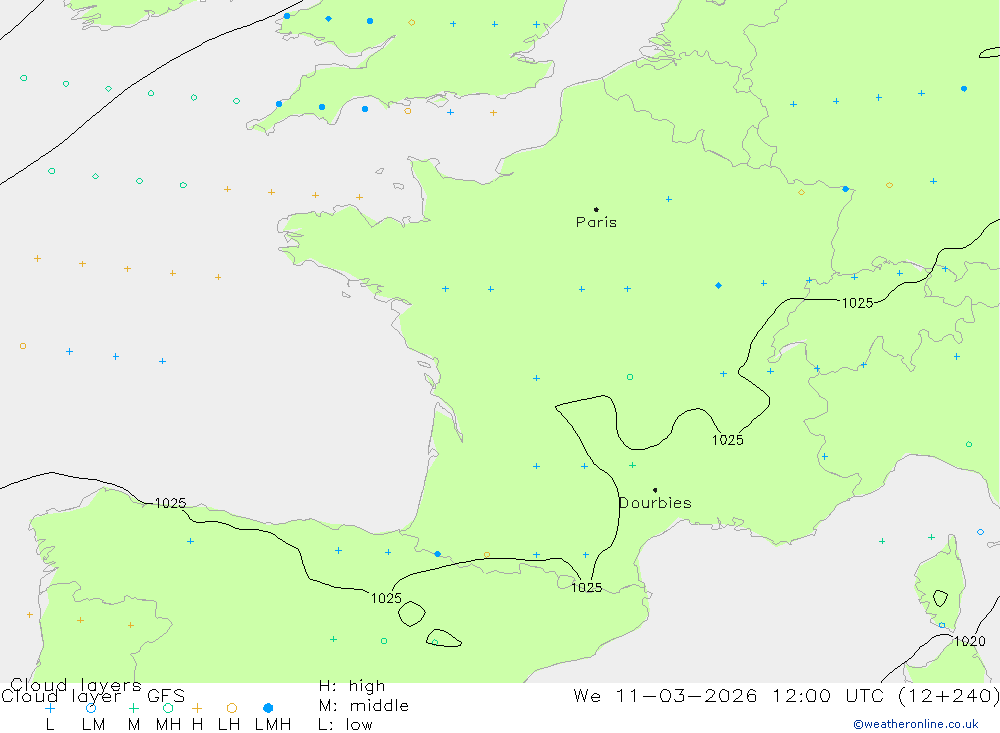Screen dimensions: 1000x733
Task: Click the Dourbies city dot marker
Action: point(655,490)
